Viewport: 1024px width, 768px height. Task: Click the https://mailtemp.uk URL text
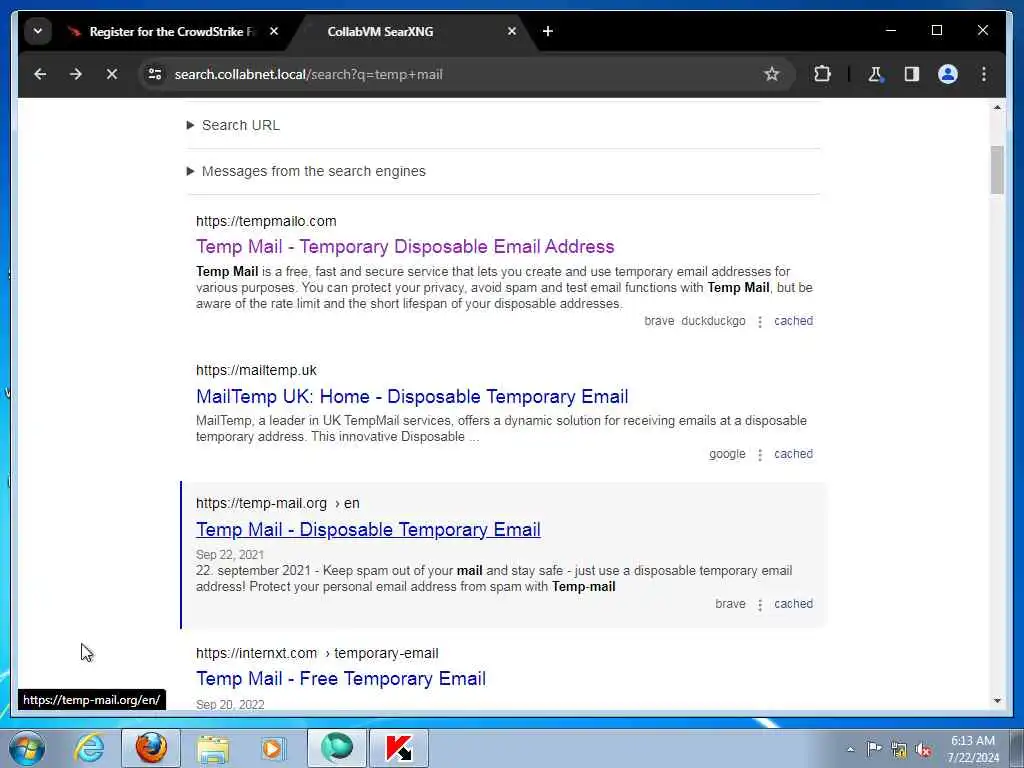point(256,370)
